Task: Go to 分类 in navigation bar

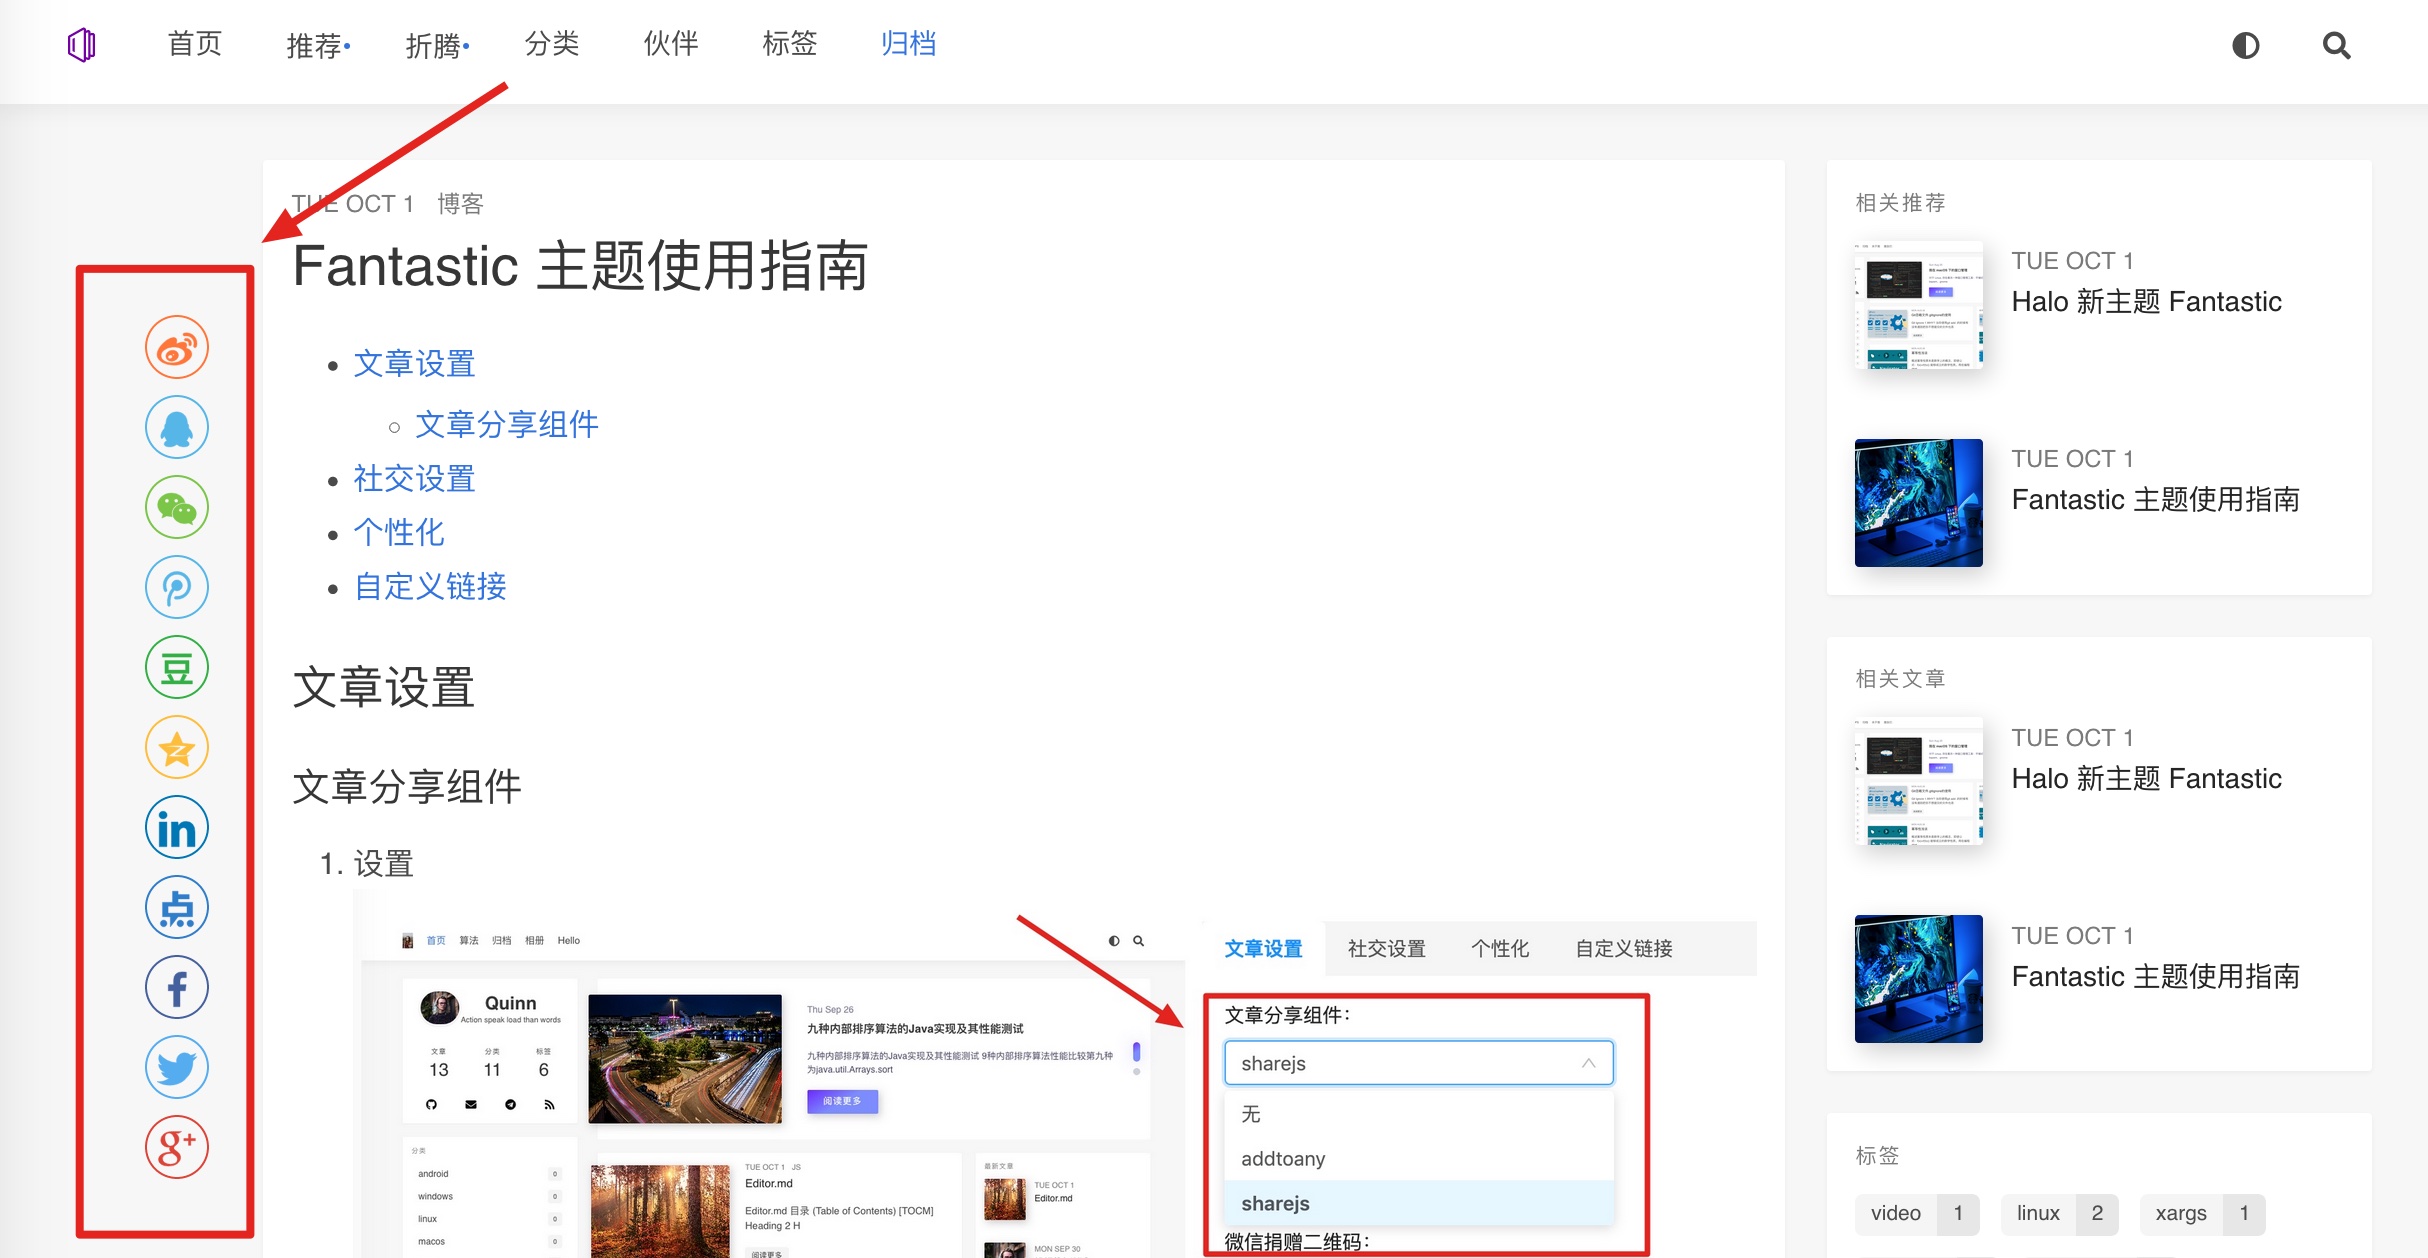Action: [x=552, y=44]
